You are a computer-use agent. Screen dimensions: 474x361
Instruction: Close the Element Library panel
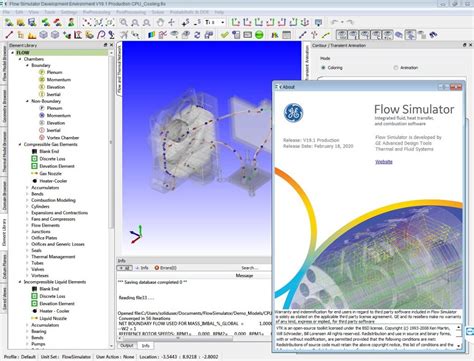pos(111,45)
